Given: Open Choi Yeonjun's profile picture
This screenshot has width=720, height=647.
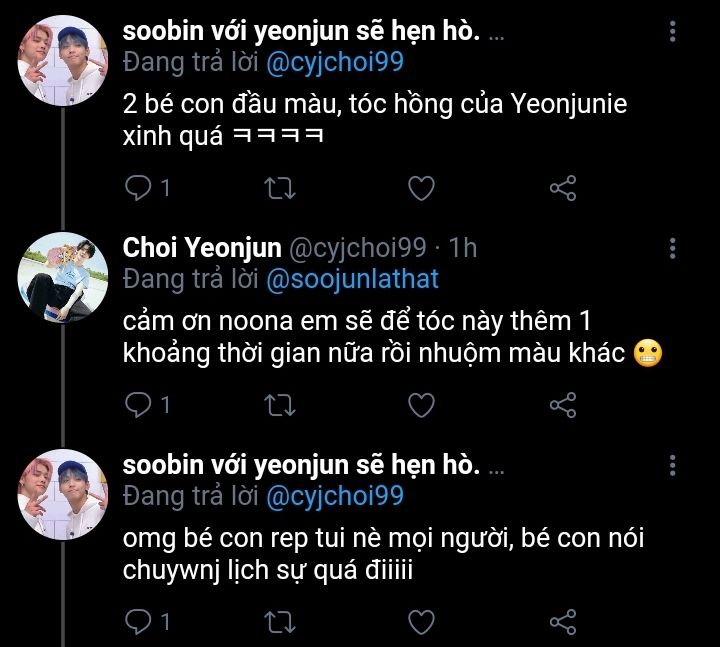Looking at the screenshot, I should 62,275.
